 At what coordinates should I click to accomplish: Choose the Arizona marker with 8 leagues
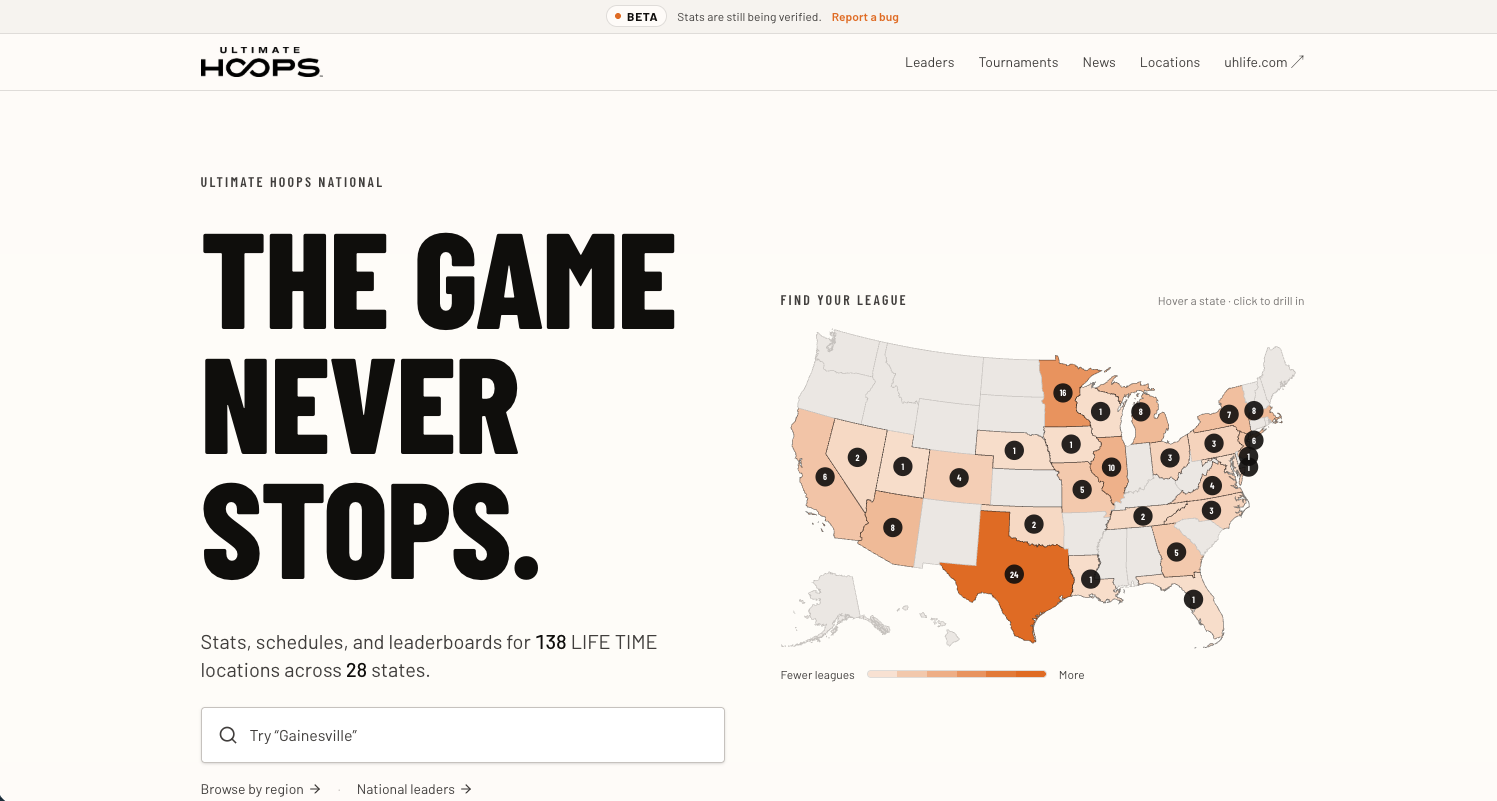(x=892, y=527)
